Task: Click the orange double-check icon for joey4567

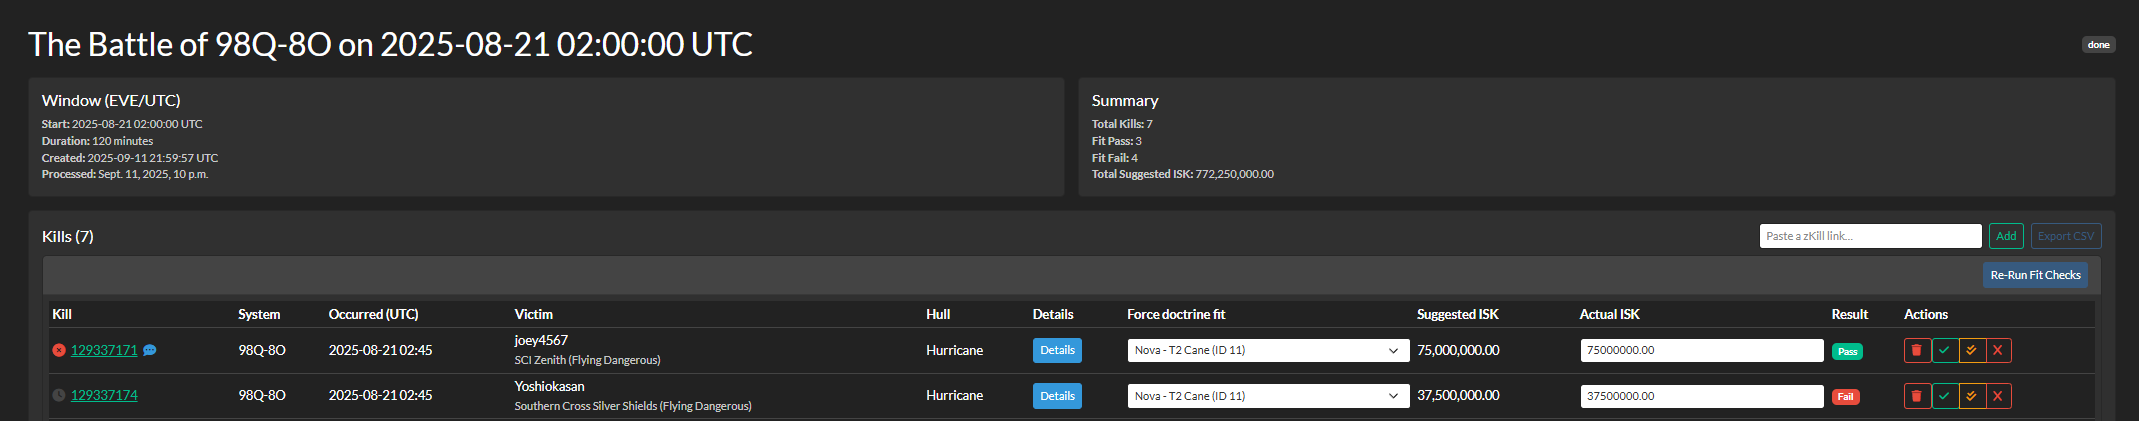Action: (x=1971, y=350)
